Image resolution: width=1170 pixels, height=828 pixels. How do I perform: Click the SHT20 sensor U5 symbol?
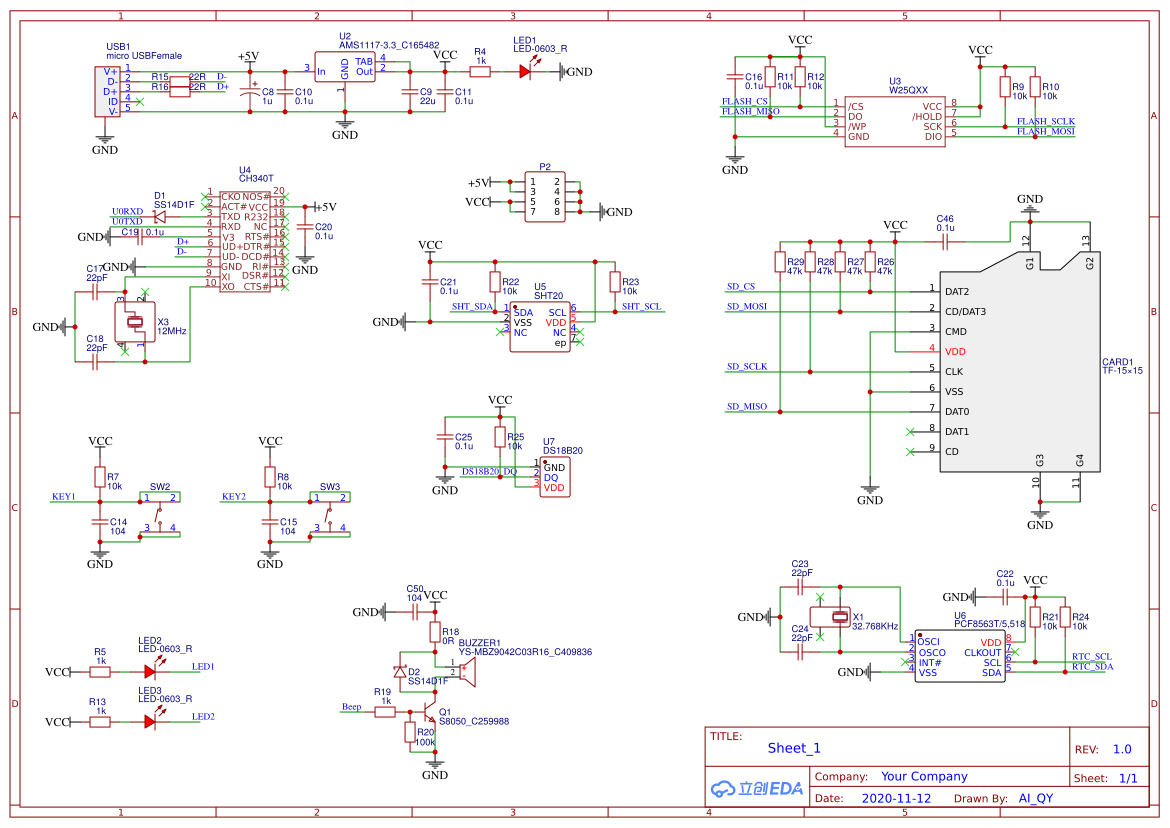click(x=540, y=327)
